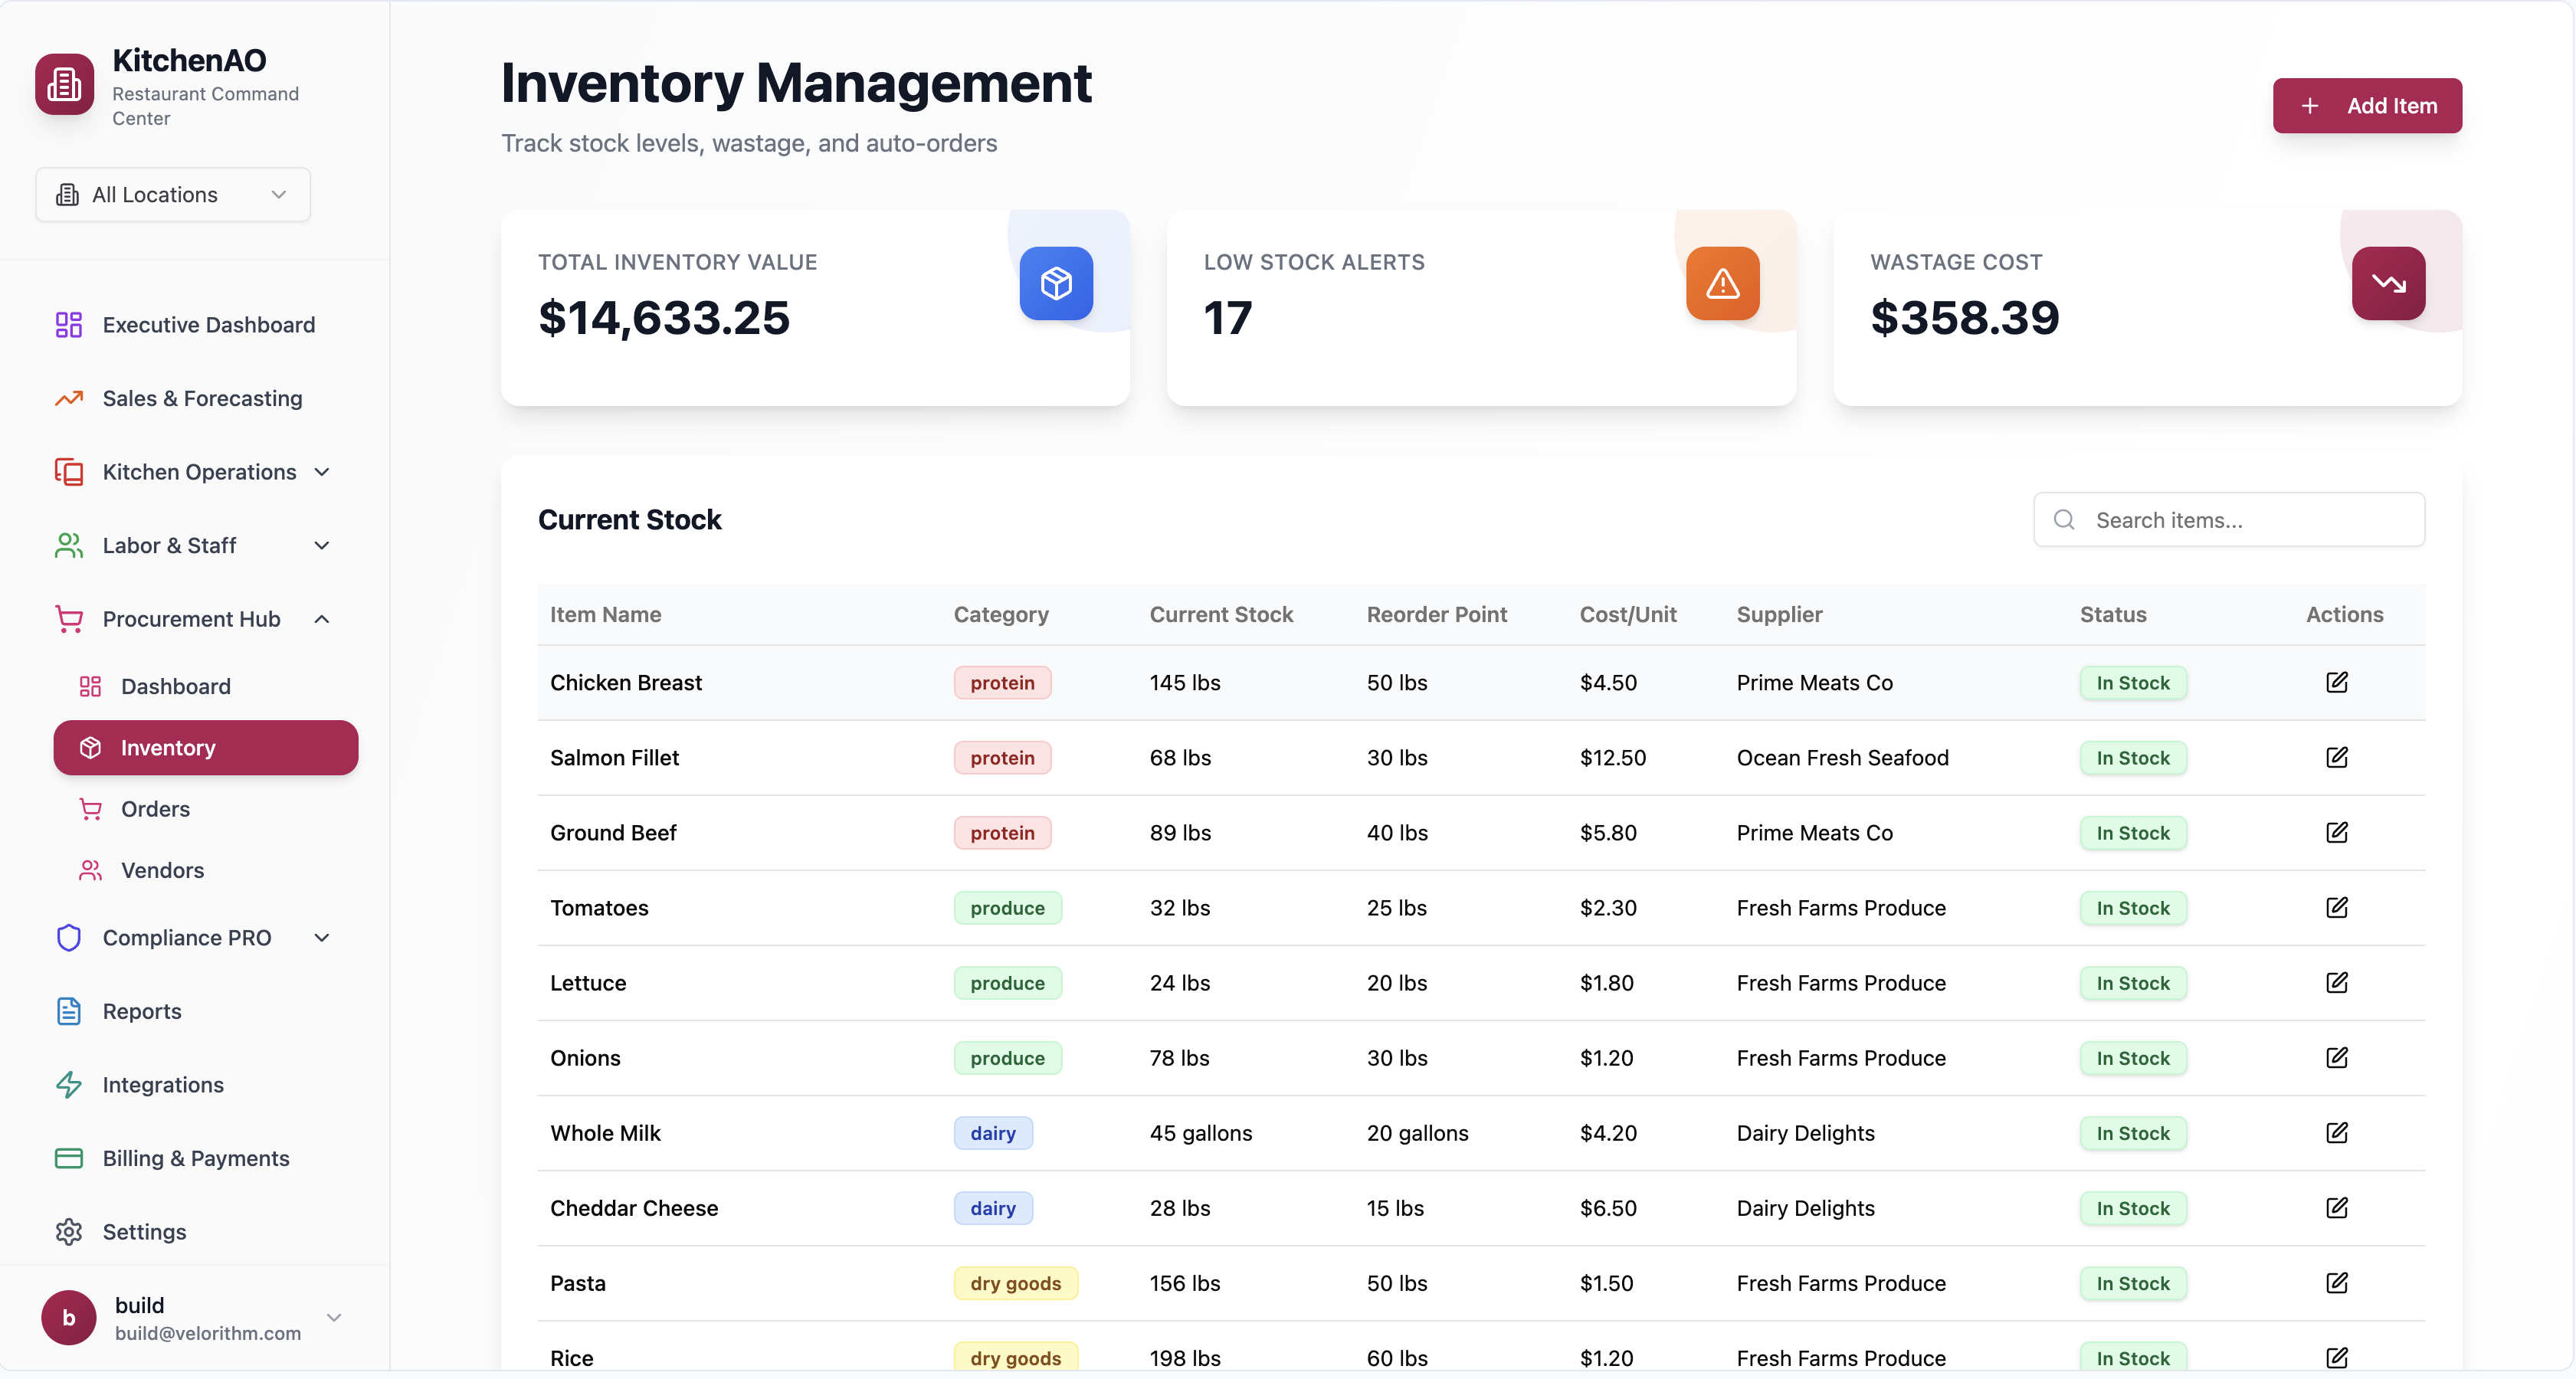This screenshot has width=2576, height=1379.
Task: Click the Add Item button
Action: coord(2367,105)
